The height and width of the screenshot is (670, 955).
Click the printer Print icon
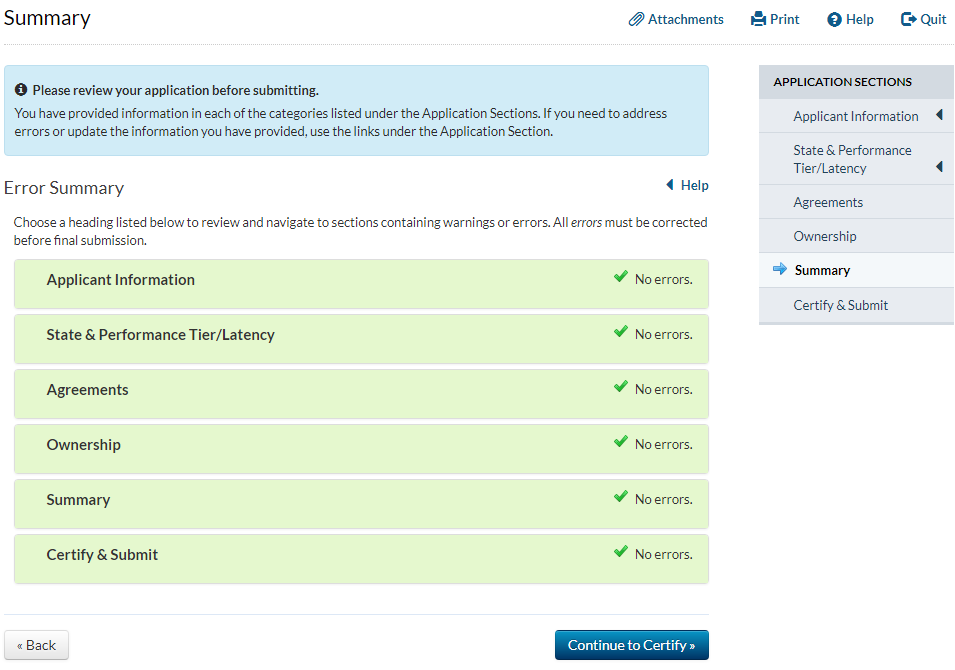pos(758,19)
